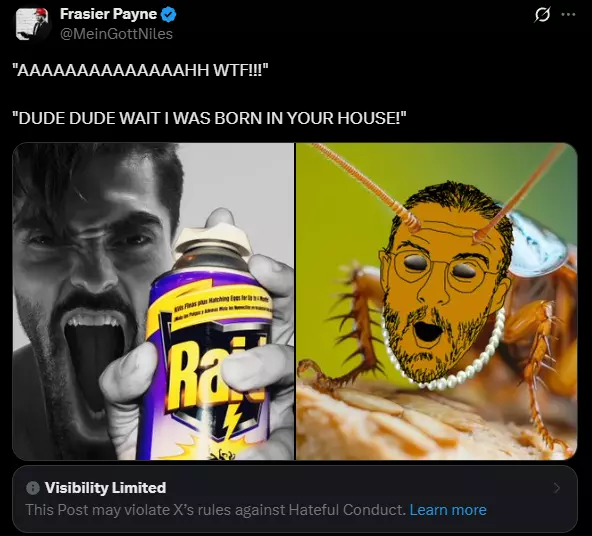Click the first quoted line of post text
This screenshot has width=592, height=536.
pyautogui.click(x=140, y=70)
